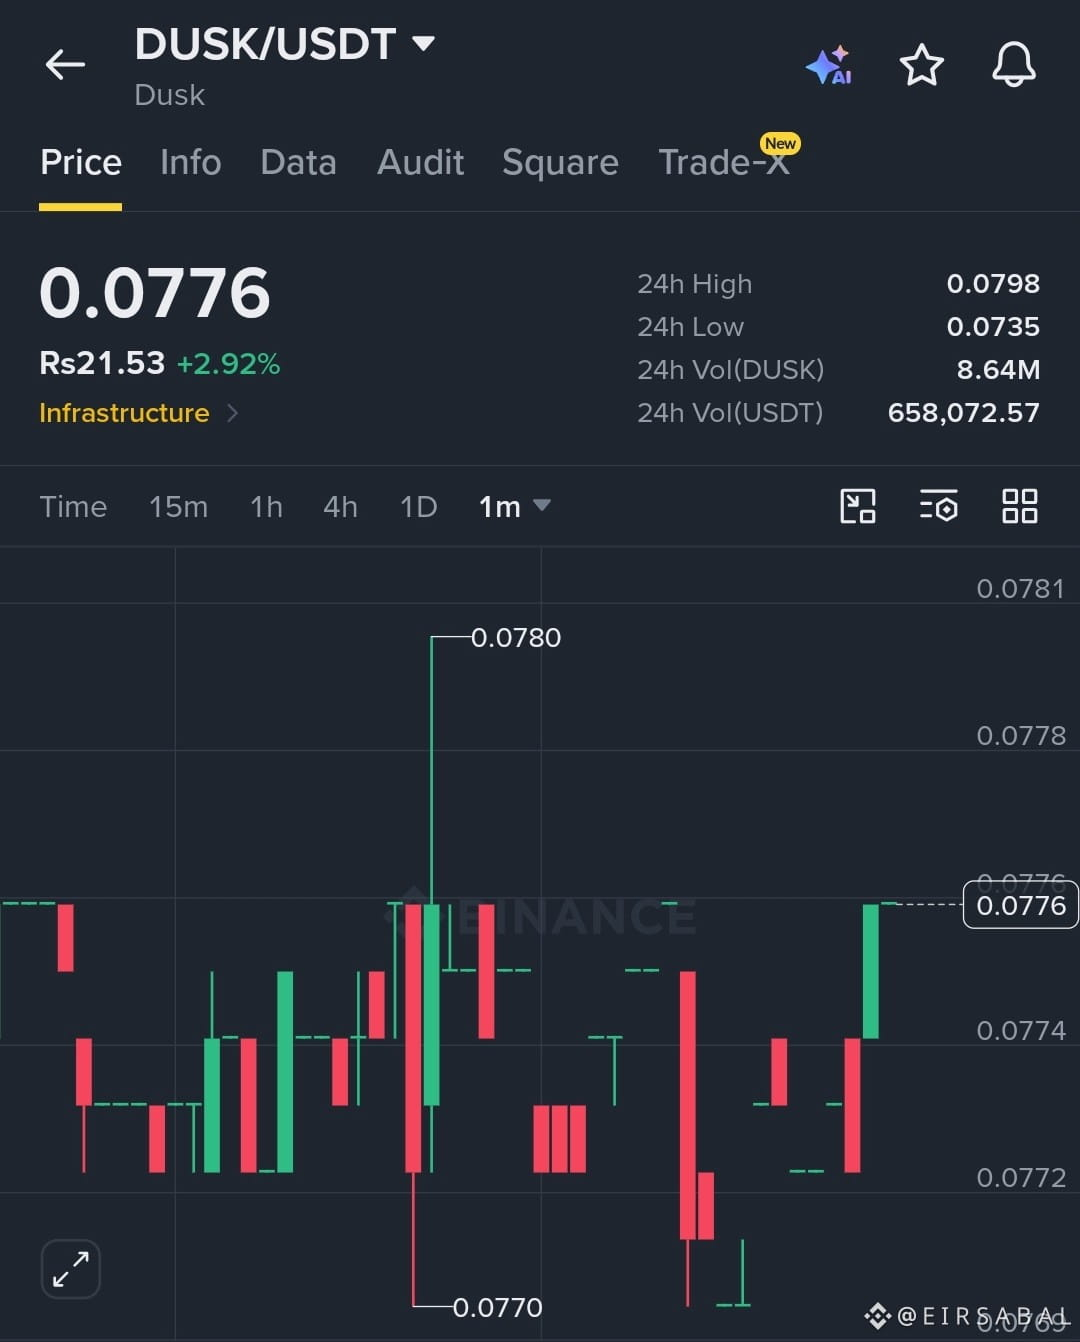Click the 24h Vol(DUSK) value 8.64M
Screen dimensions: 1080x1342
(x=998, y=370)
